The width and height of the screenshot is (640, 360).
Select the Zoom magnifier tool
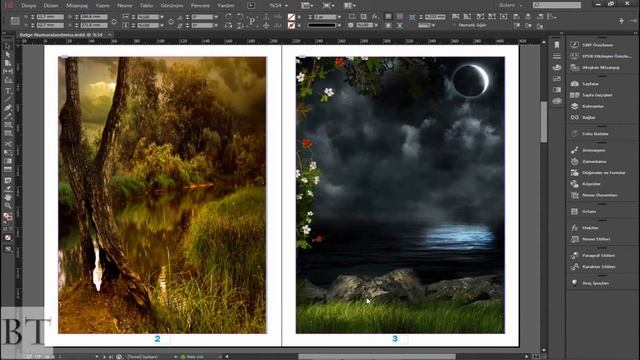coord(8,206)
